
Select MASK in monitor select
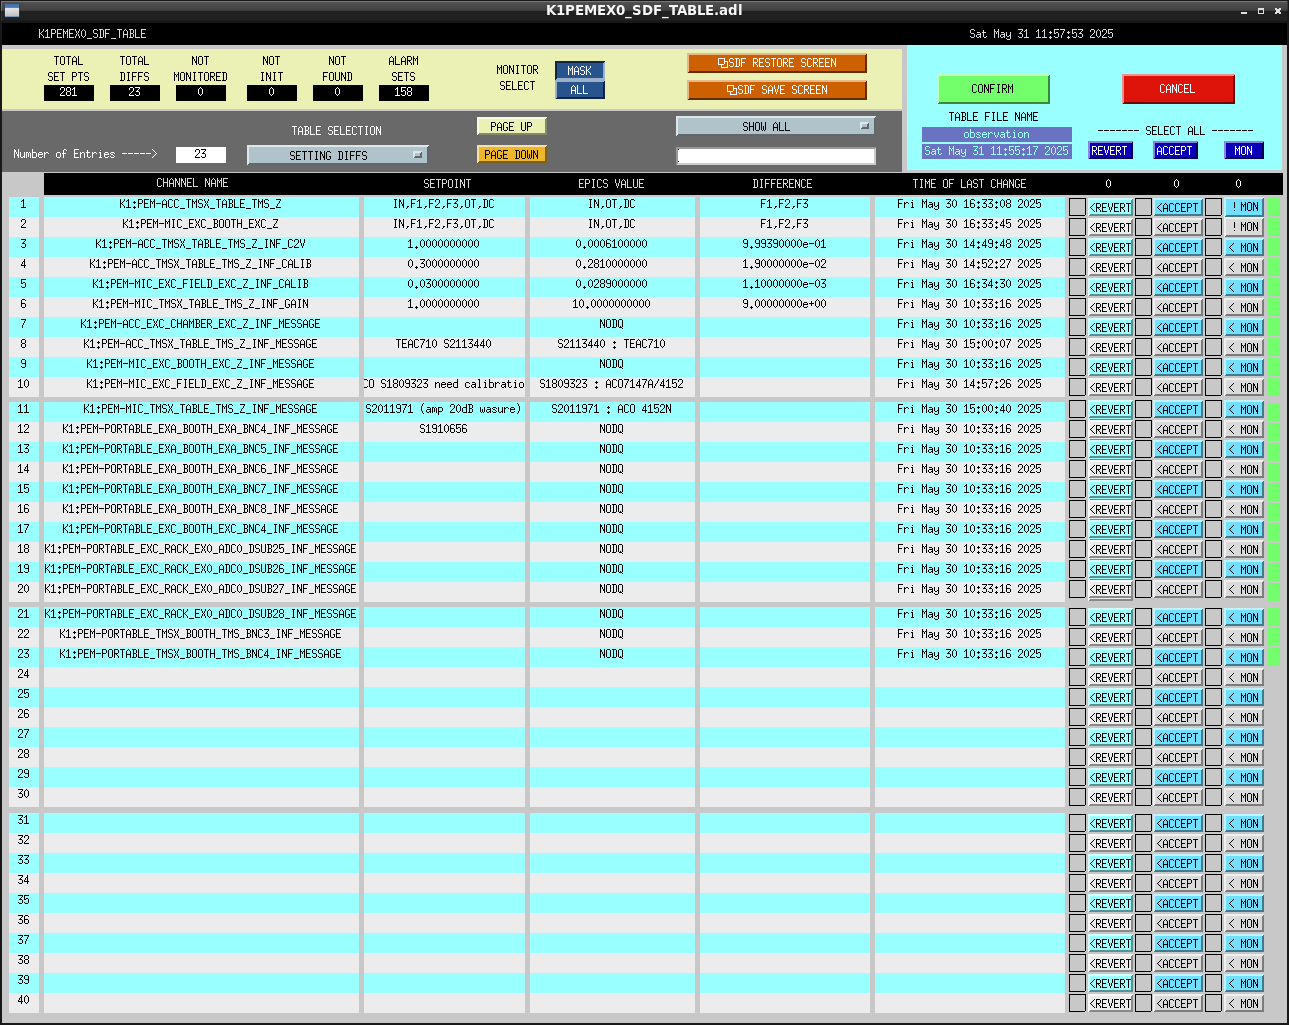pyautogui.click(x=579, y=71)
